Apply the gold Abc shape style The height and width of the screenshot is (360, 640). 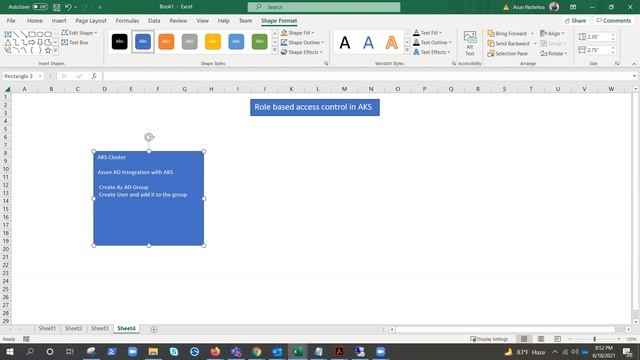point(213,41)
